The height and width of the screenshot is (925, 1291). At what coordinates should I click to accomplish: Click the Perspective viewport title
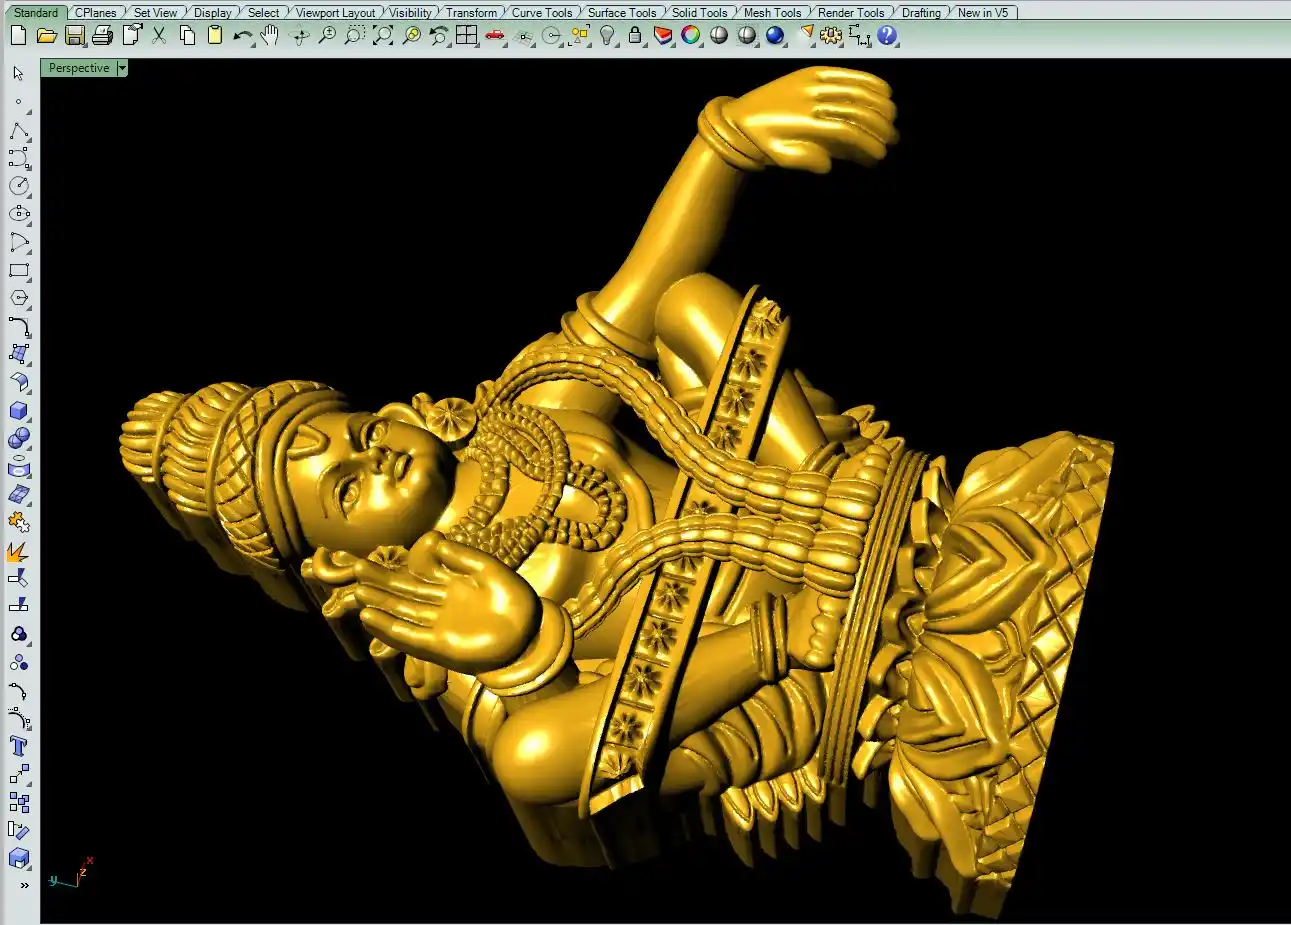tap(79, 68)
